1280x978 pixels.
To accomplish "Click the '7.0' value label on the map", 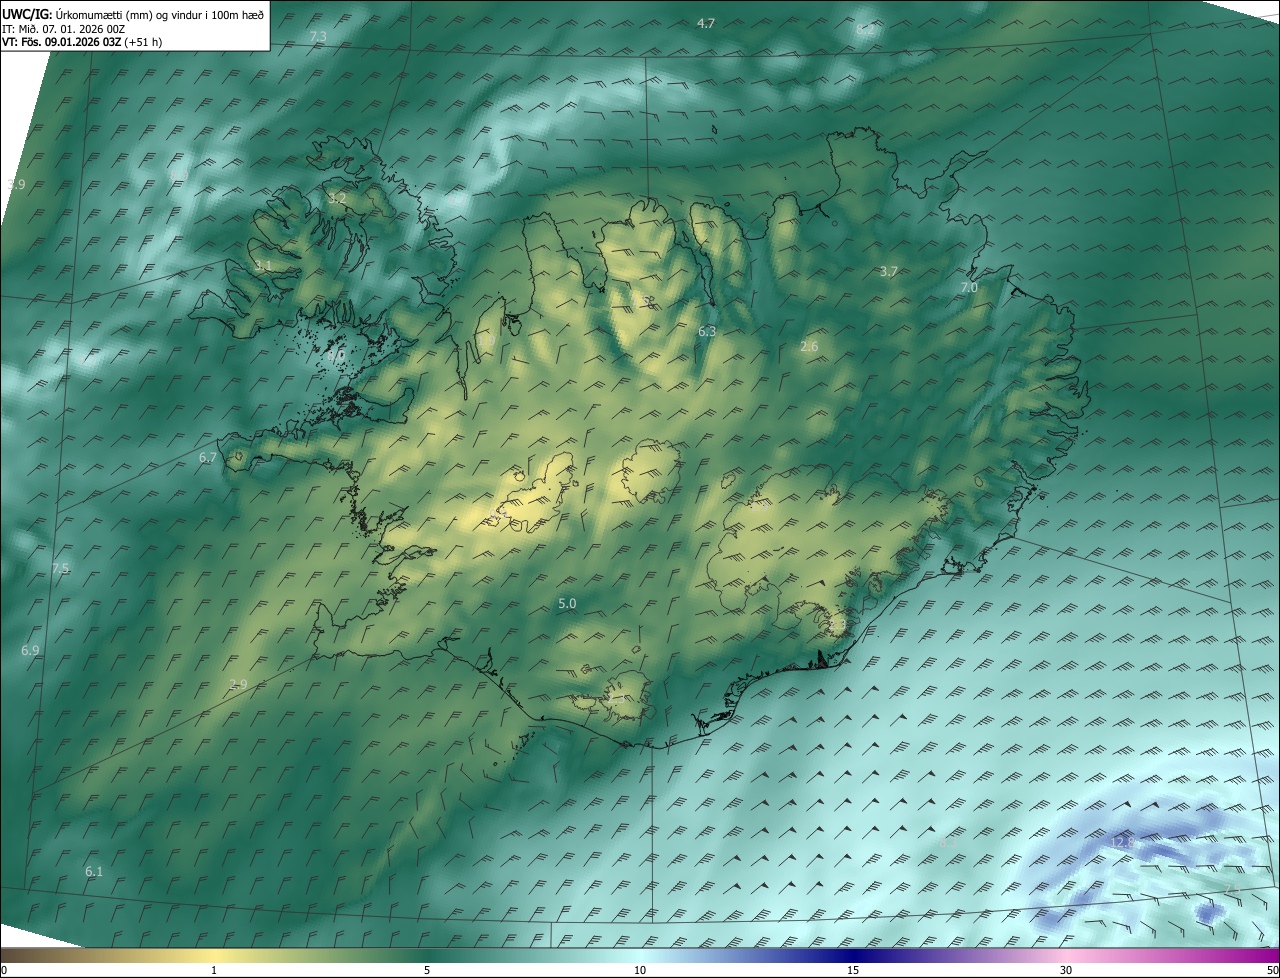I will coord(969,288).
